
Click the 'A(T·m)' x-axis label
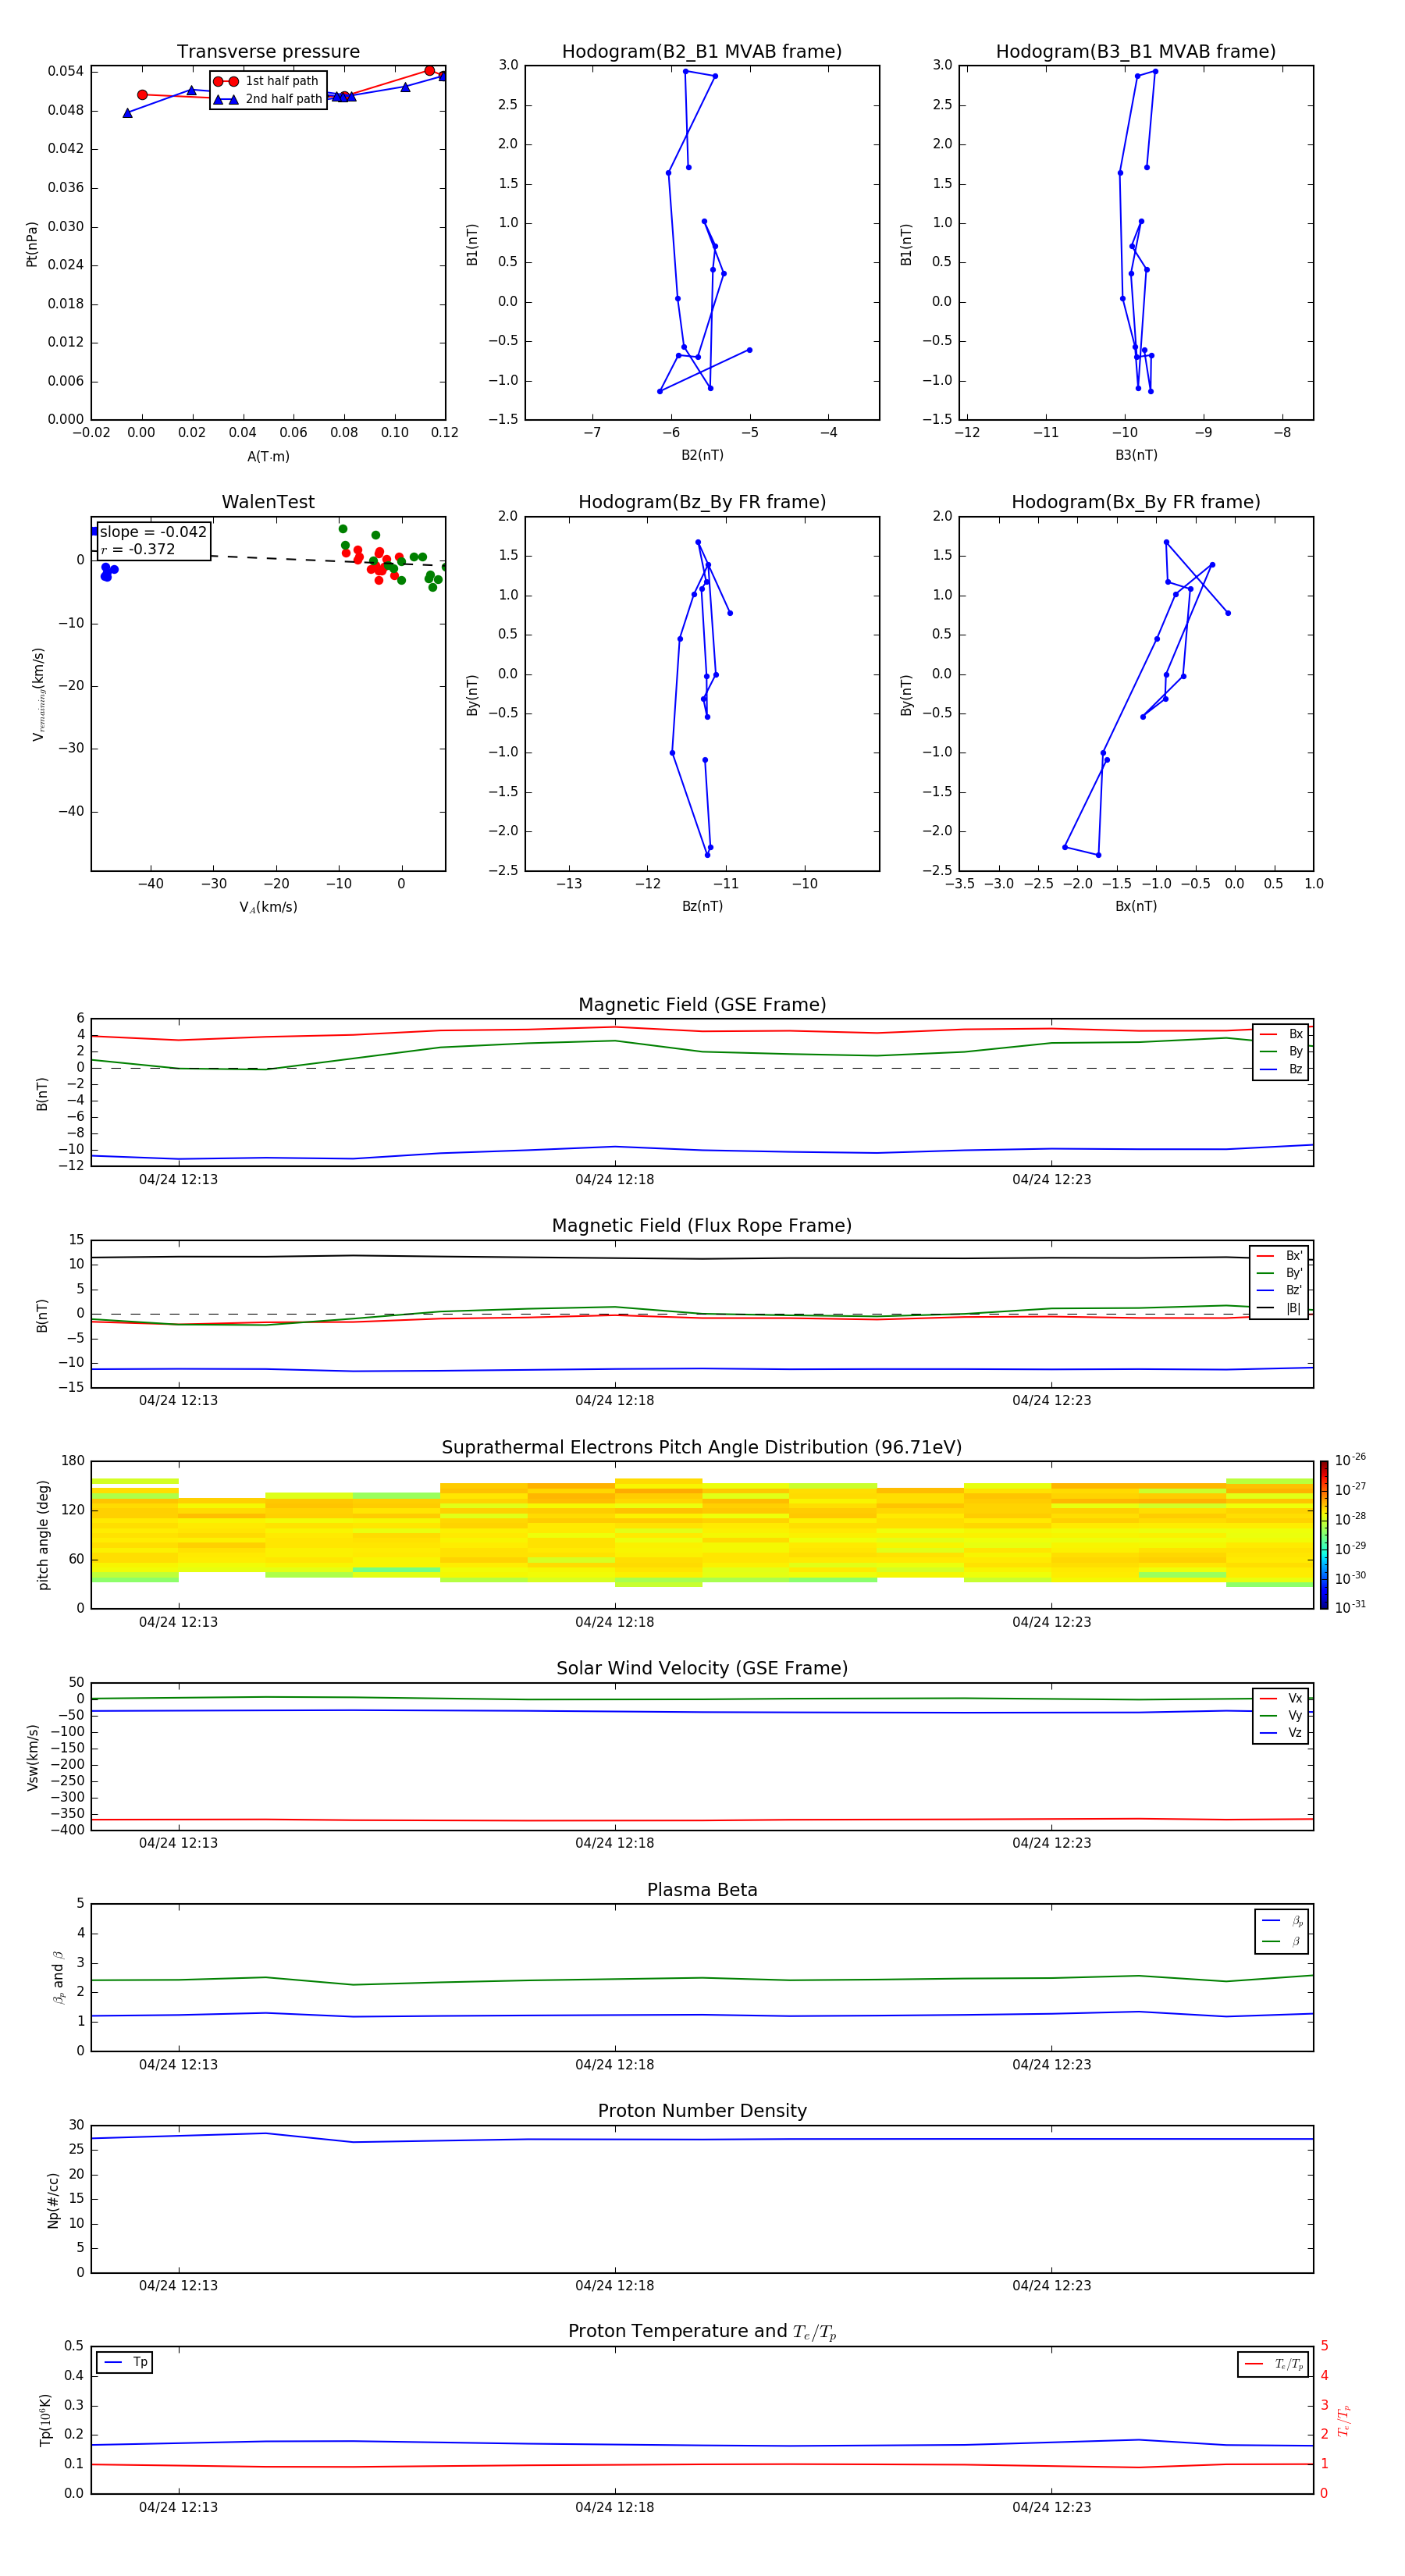(268, 456)
